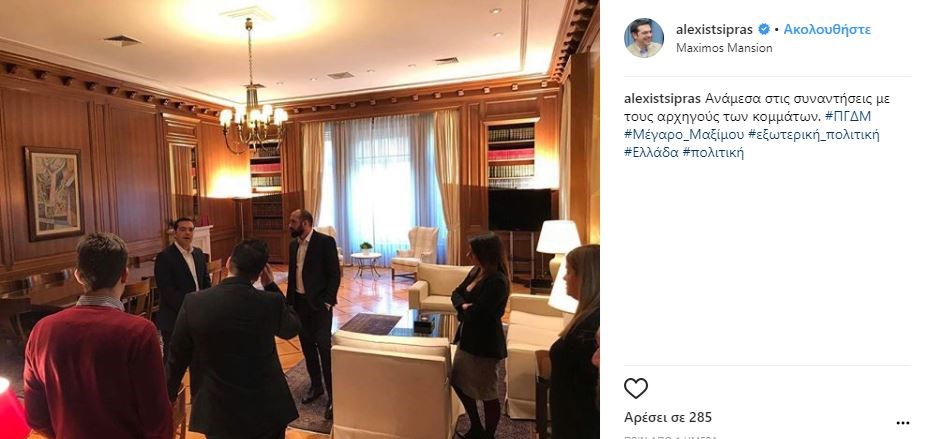Open the alexistsipras profile picture avatar
This screenshot has width=935, height=439.
644,38
